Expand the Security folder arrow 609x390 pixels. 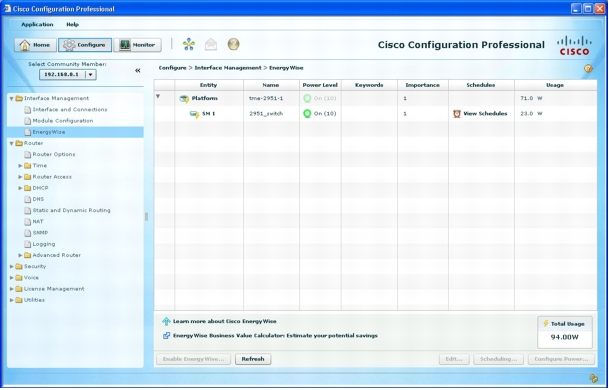pos(11,267)
